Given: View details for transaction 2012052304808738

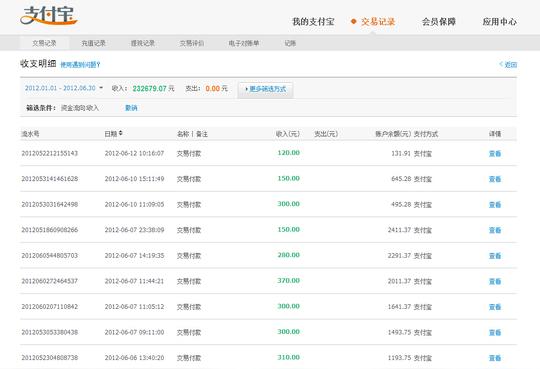Looking at the screenshot, I should click(x=495, y=358).
